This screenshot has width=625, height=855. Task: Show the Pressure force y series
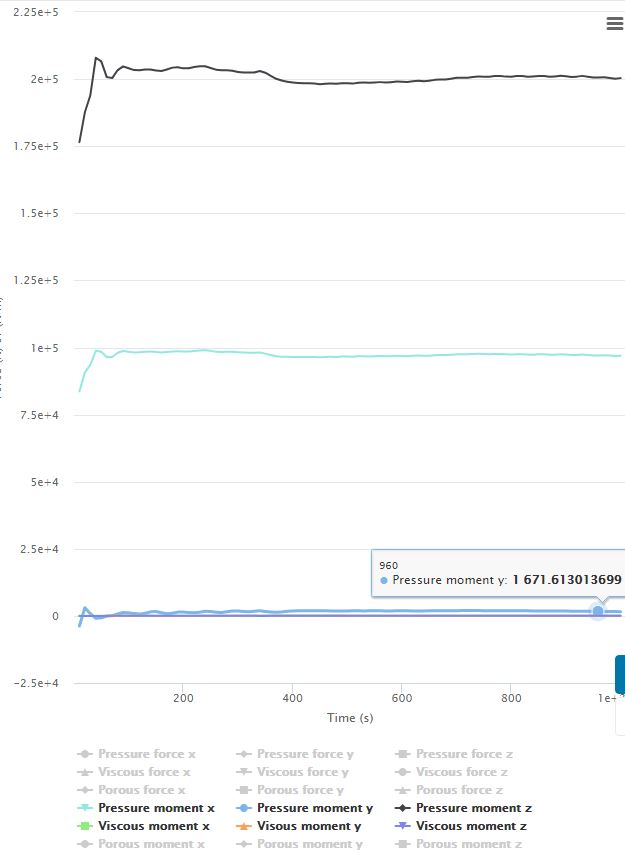pos(304,754)
